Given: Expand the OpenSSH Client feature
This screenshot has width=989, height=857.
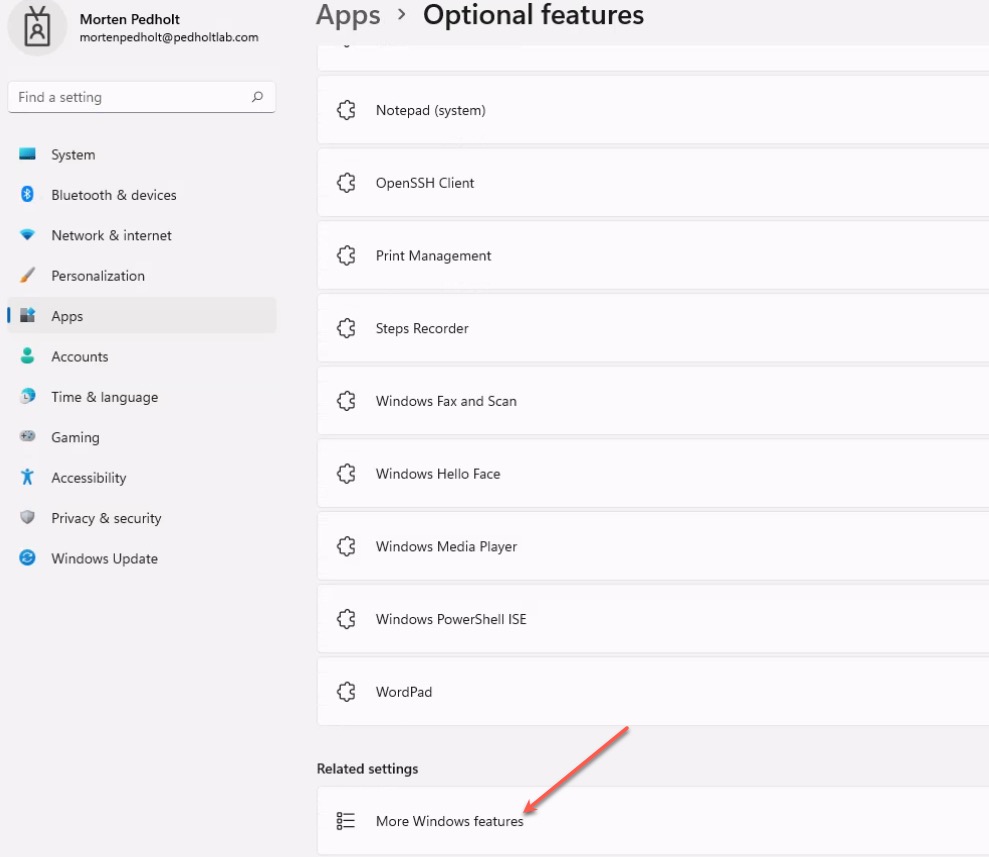Looking at the screenshot, I should coord(653,183).
